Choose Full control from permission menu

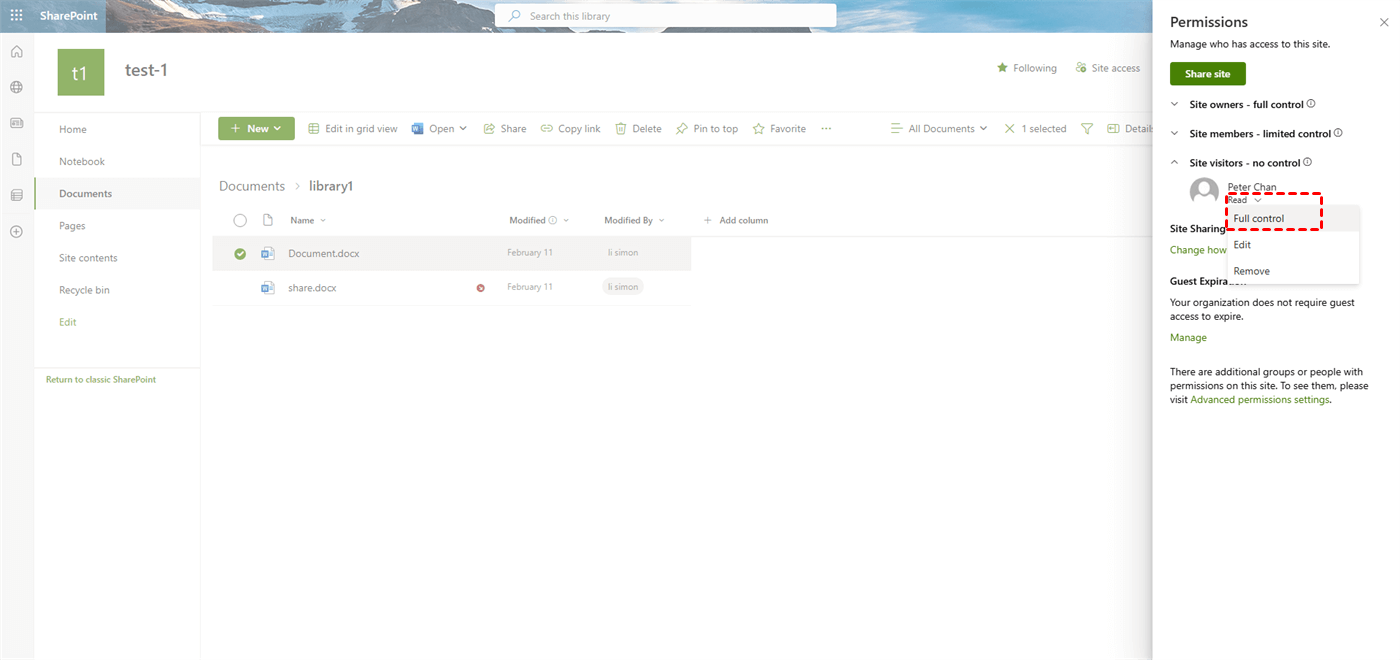[1293, 218]
